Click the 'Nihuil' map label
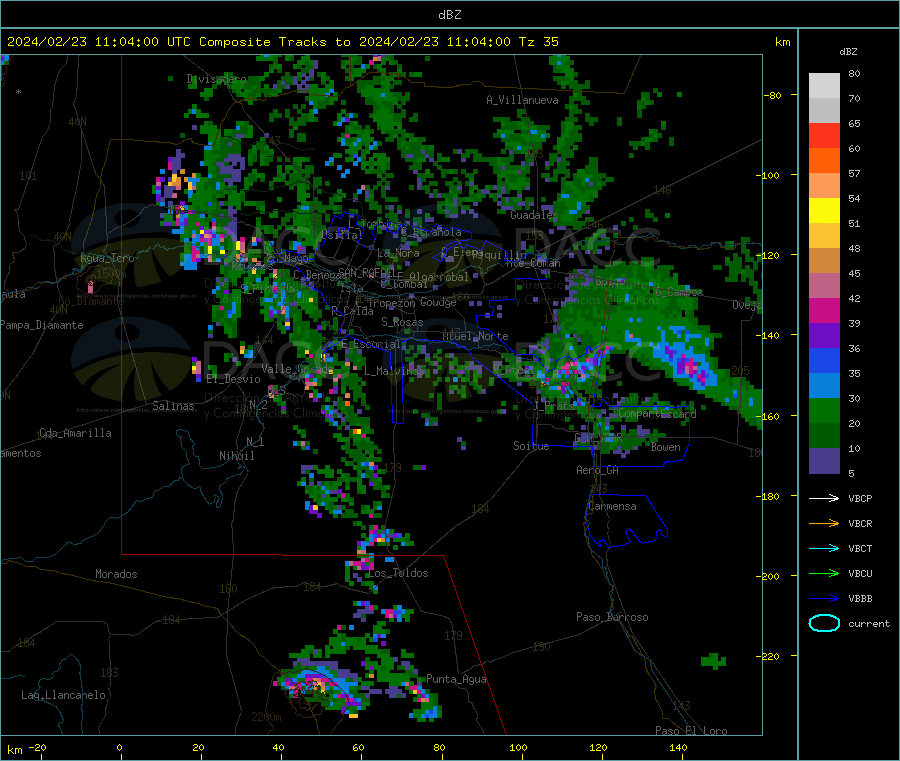The height and width of the screenshot is (761, 900). coord(236,456)
